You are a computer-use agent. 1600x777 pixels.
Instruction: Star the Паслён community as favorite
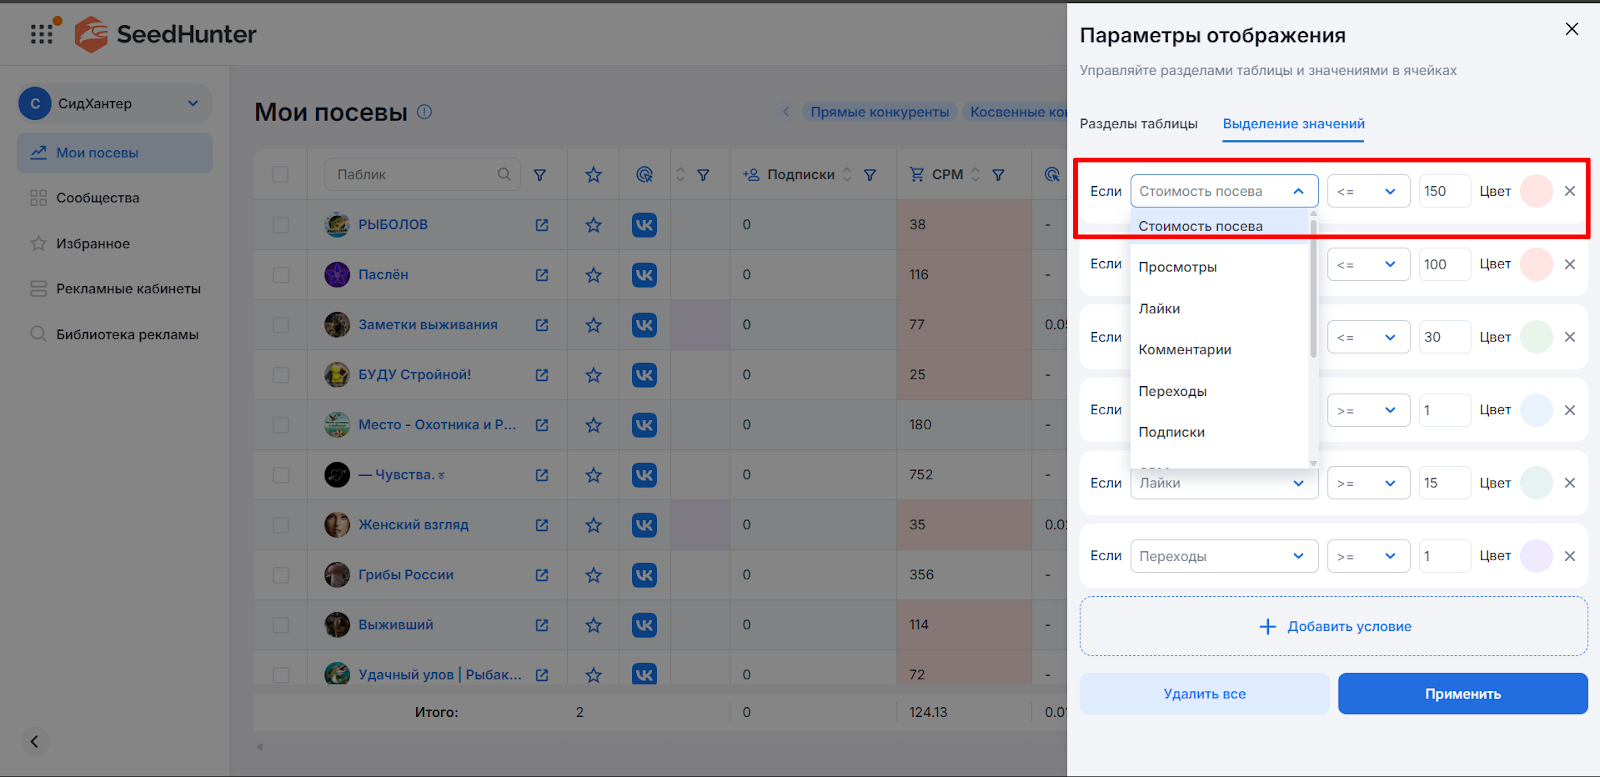pyautogui.click(x=593, y=275)
